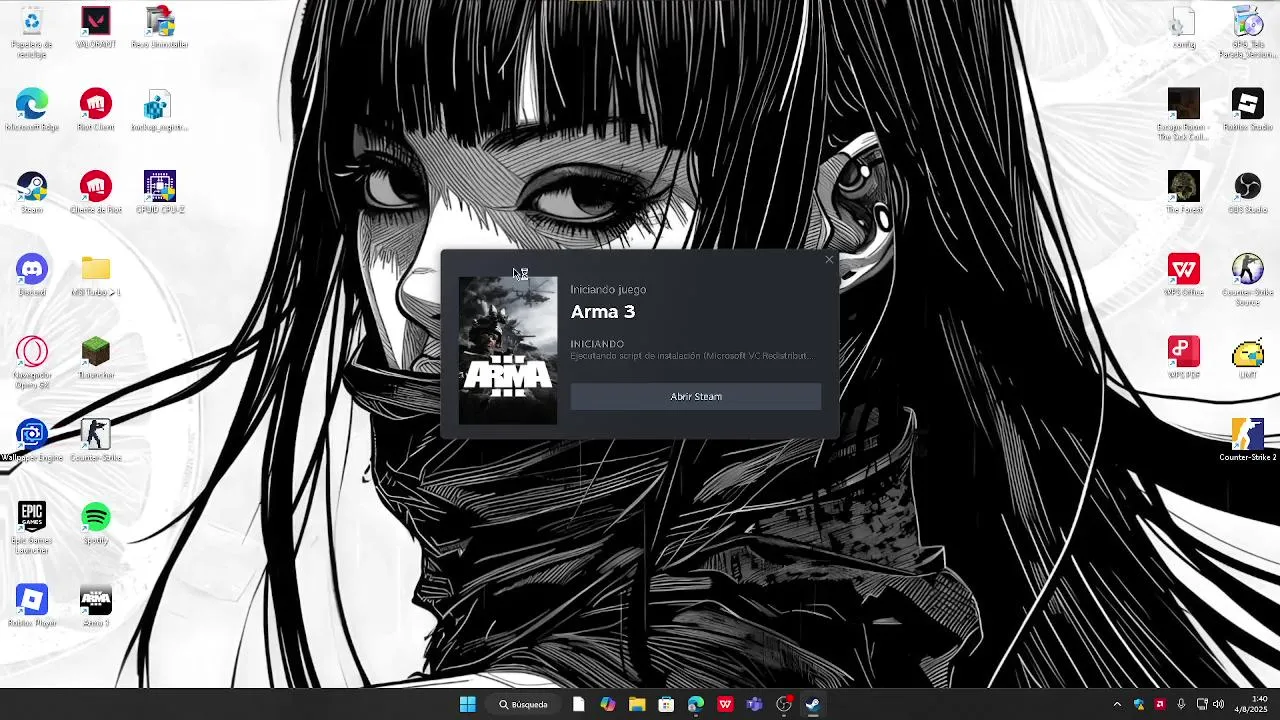Select the Counter-Strike shortcut beside Wallpaper Engine
1280x720 pixels.
(x=96, y=441)
